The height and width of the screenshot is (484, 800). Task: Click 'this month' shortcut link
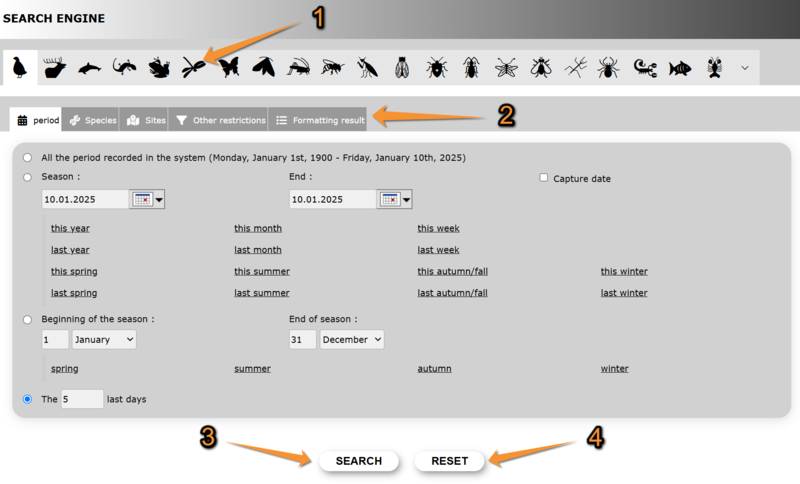pyautogui.click(x=258, y=228)
